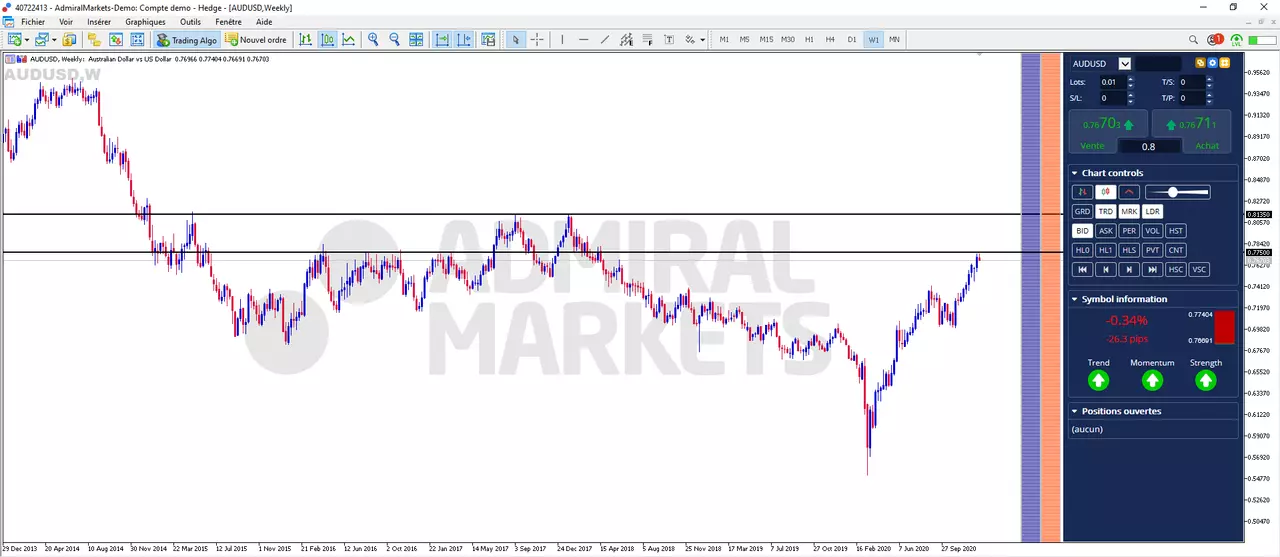The height and width of the screenshot is (557, 1280).
Task: Toggle the PER chart control
Action: coord(1129,231)
